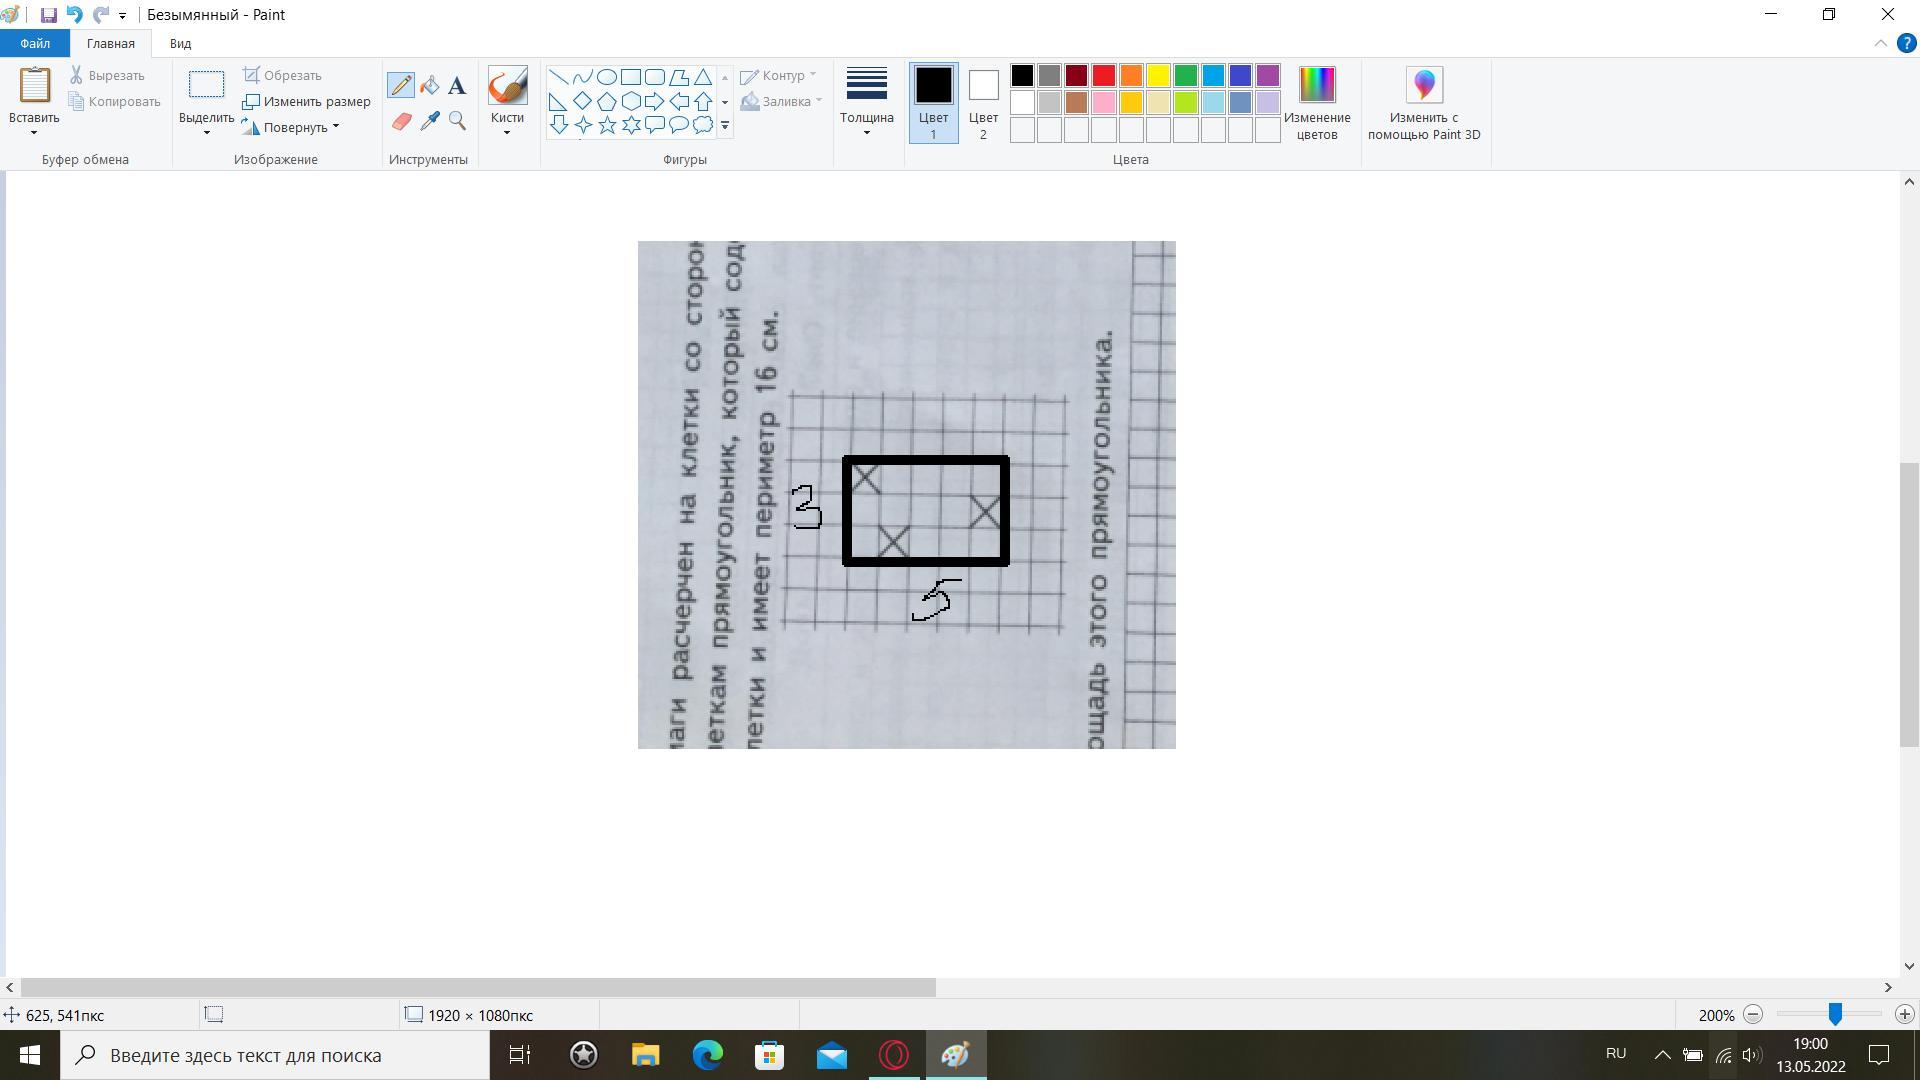Image resolution: width=1920 pixels, height=1080 pixels.
Task: Pick the red color swatch
Action: point(1103,76)
